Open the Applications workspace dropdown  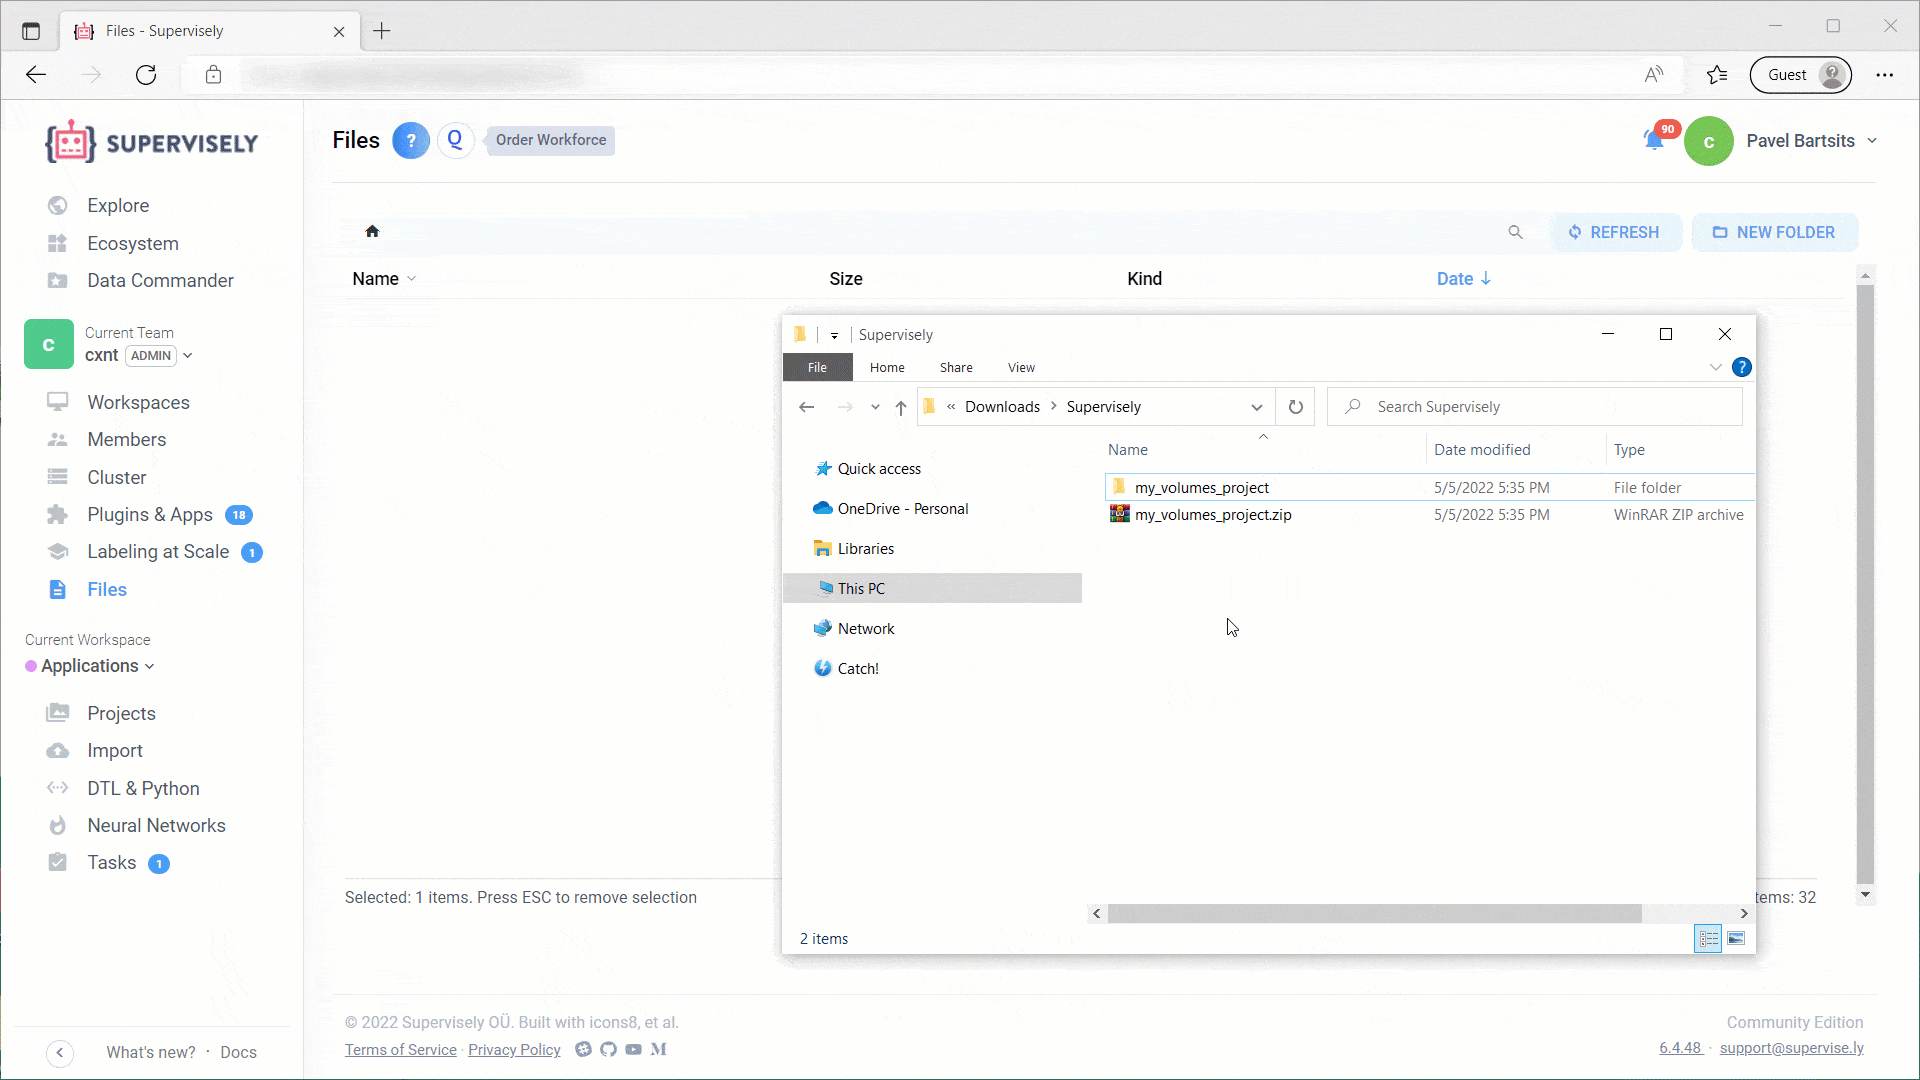click(x=96, y=666)
